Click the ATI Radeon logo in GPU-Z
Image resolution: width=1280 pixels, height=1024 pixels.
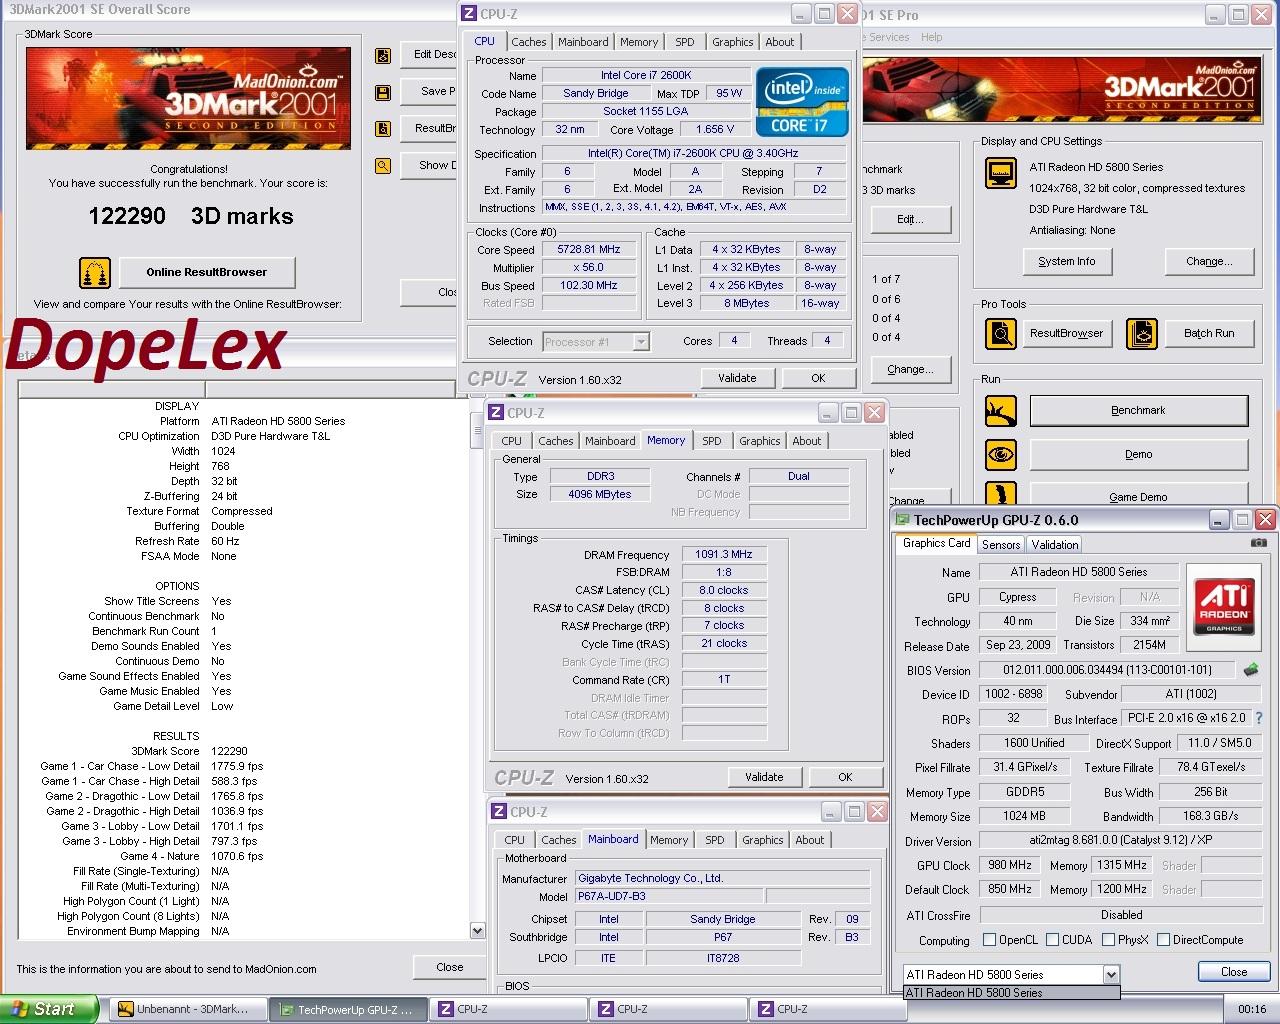tap(1225, 606)
